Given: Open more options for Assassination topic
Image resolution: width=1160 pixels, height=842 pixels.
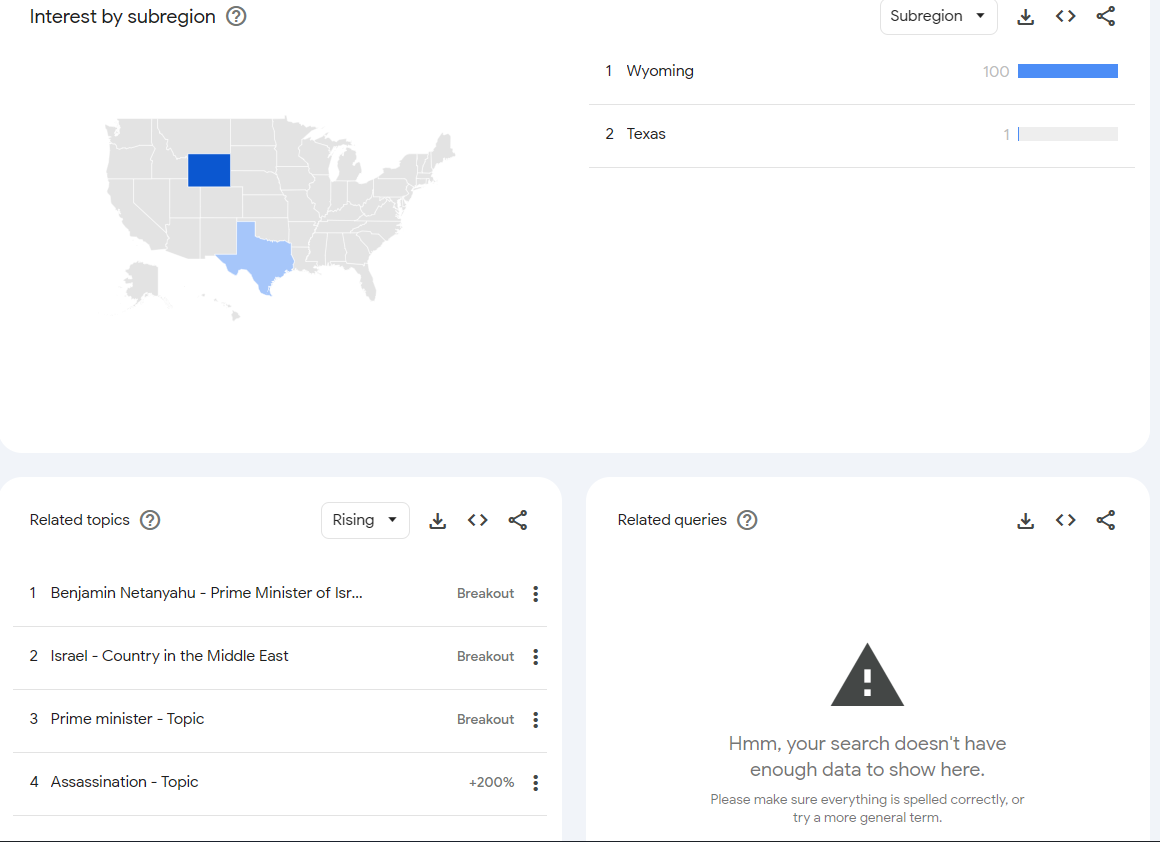Looking at the screenshot, I should click(x=536, y=782).
